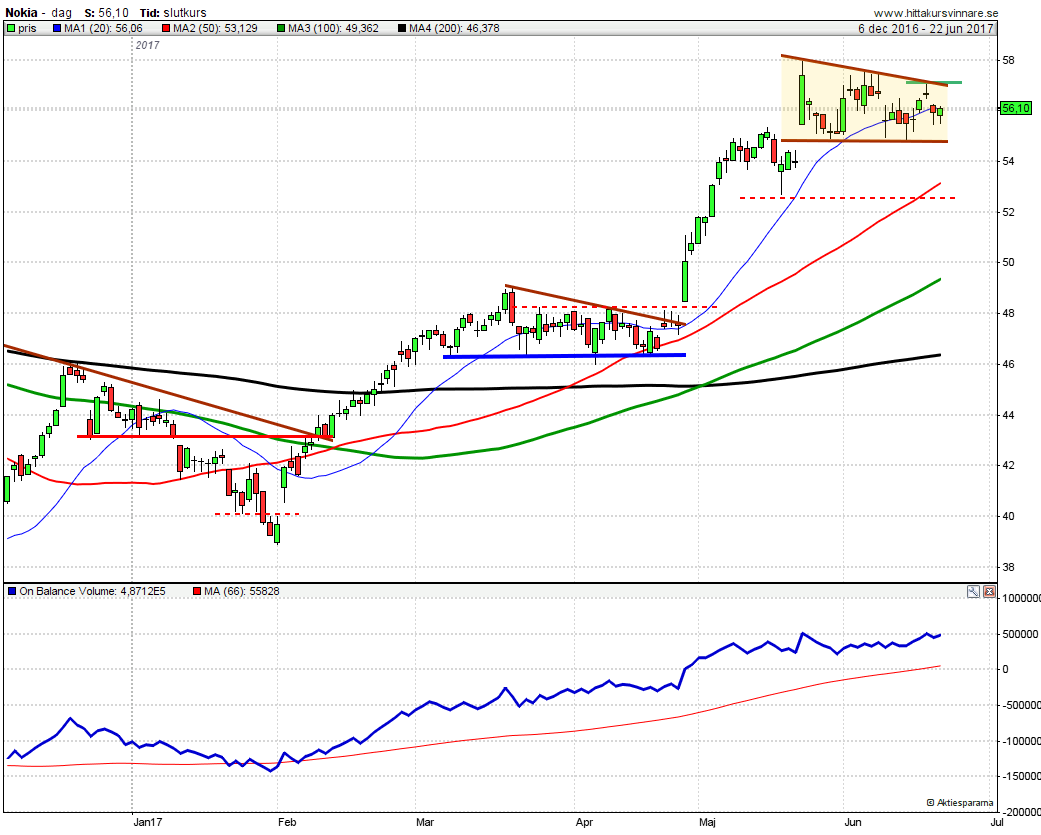This screenshot has height=835, width=1041.
Task: Click the 38 price axis label
Action: pyautogui.click(x=1008, y=568)
